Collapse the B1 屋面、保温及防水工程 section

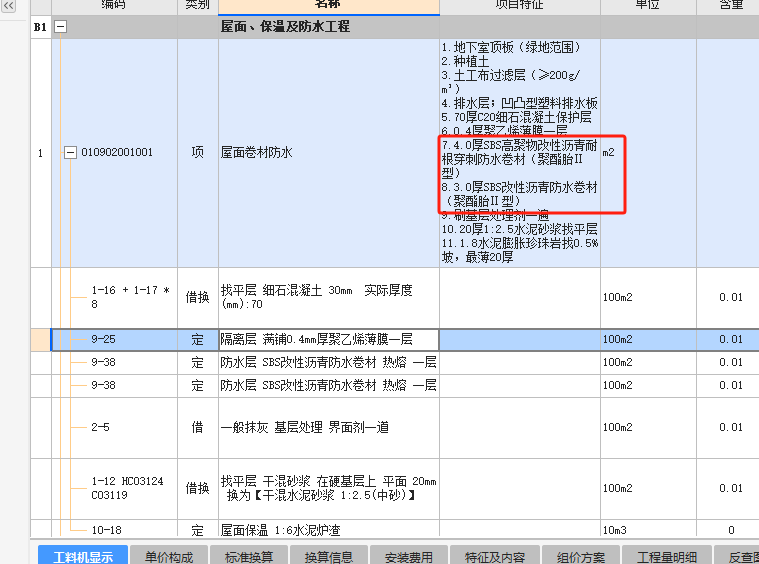tap(61, 27)
